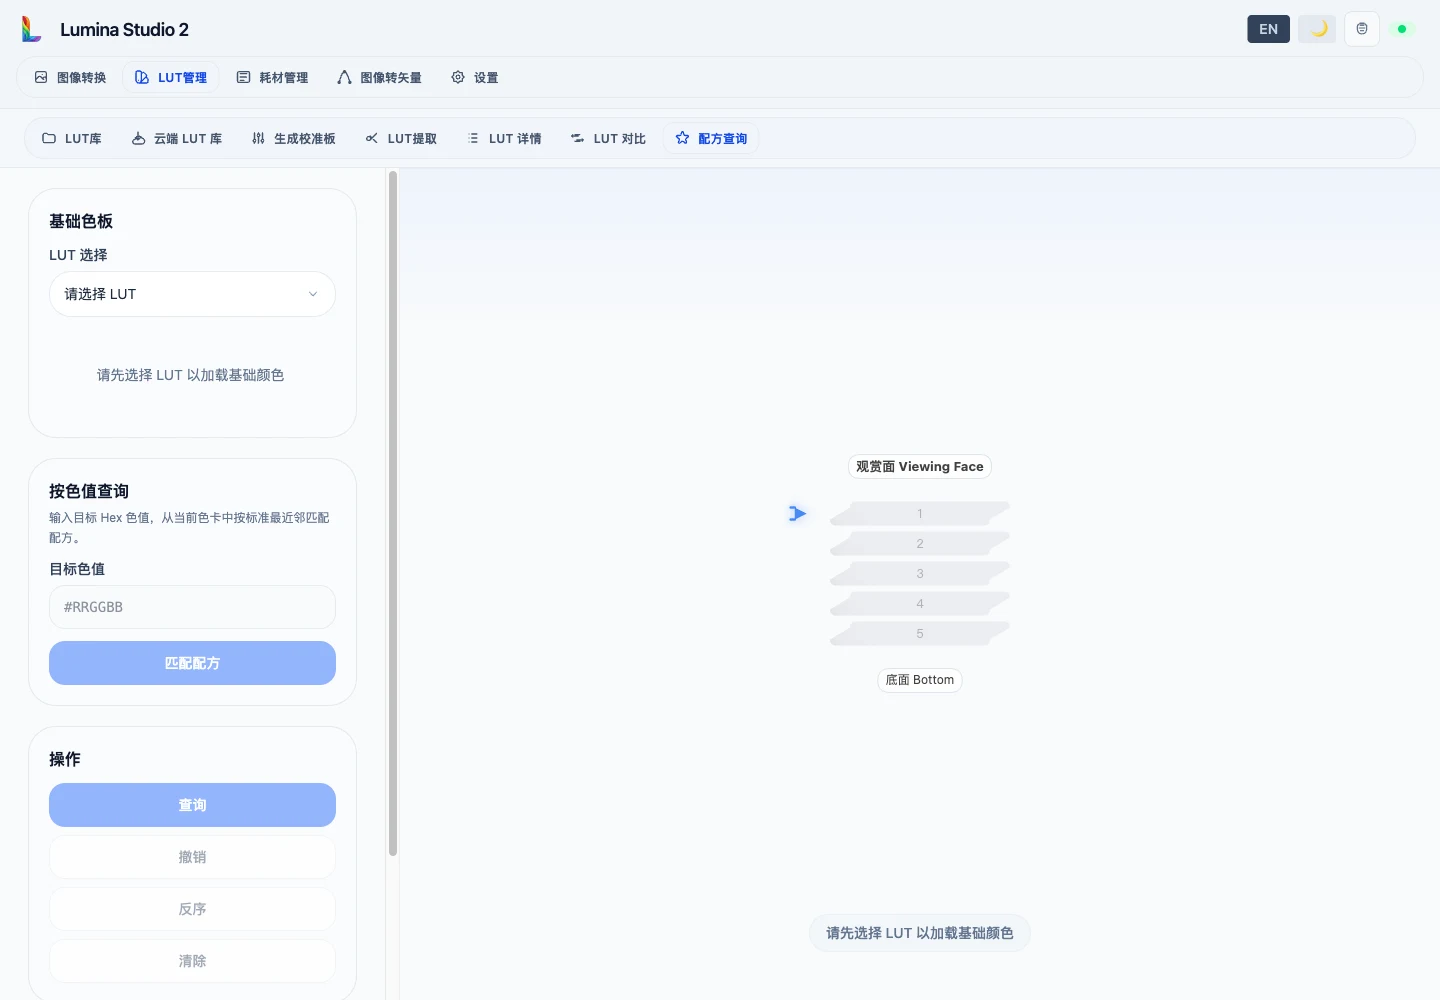Open LUT 对比 subtab
This screenshot has width=1440, height=1000.
(x=608, y=138)
